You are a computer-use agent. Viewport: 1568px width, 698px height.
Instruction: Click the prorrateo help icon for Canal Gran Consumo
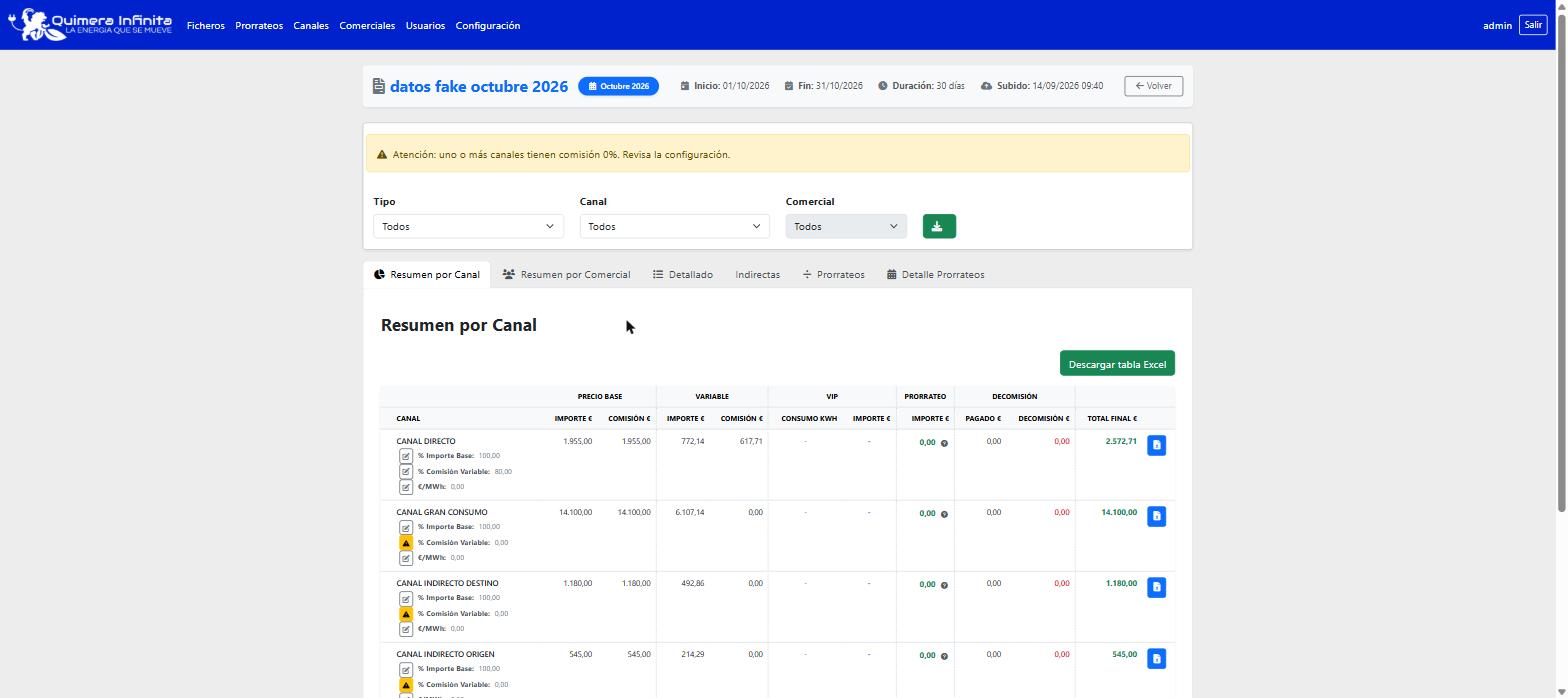[x=944, y=514]
